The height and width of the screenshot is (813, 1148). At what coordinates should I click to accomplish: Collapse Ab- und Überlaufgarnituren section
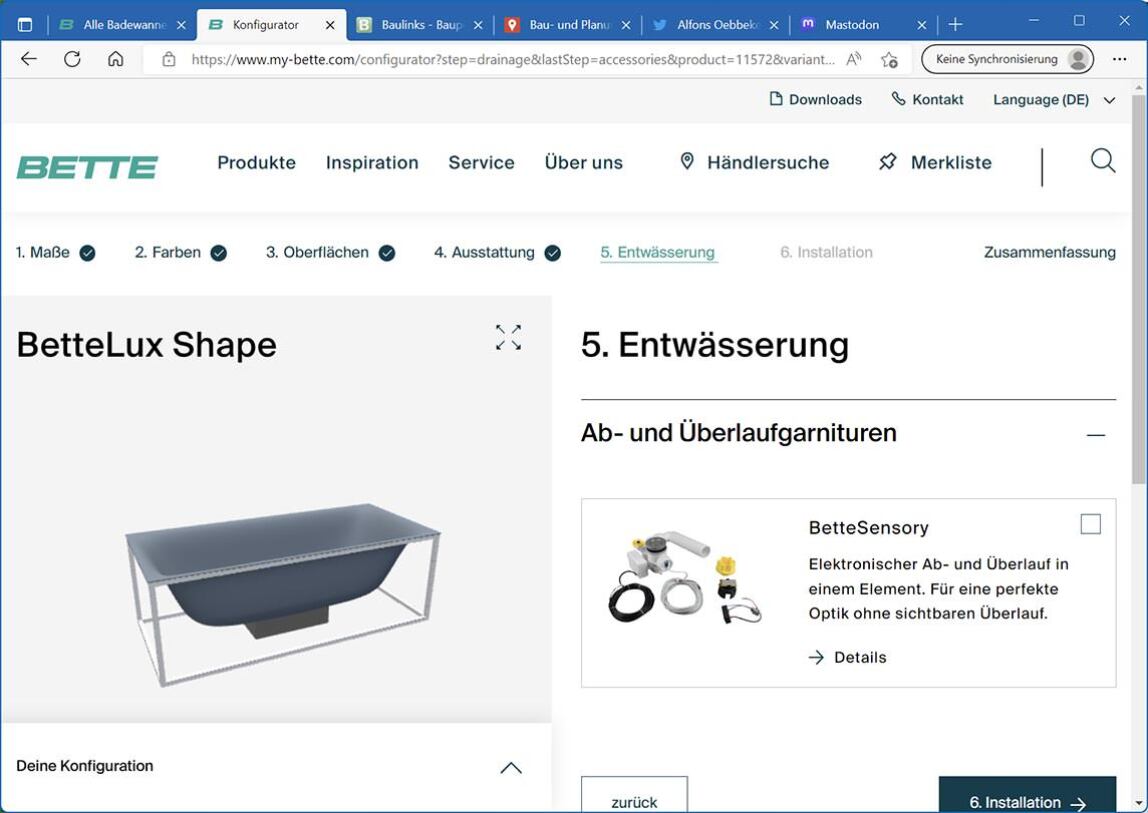point(1095,435)
